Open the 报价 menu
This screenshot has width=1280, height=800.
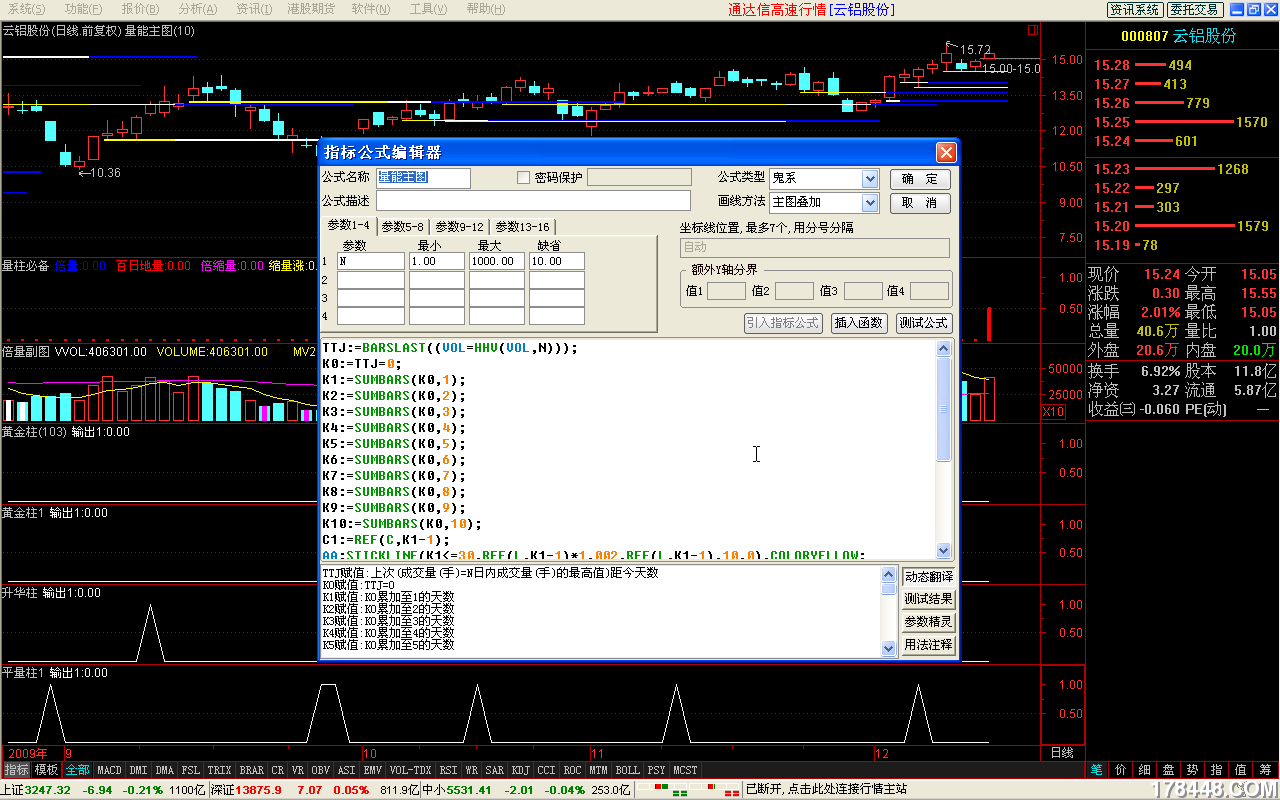[138, 9]
